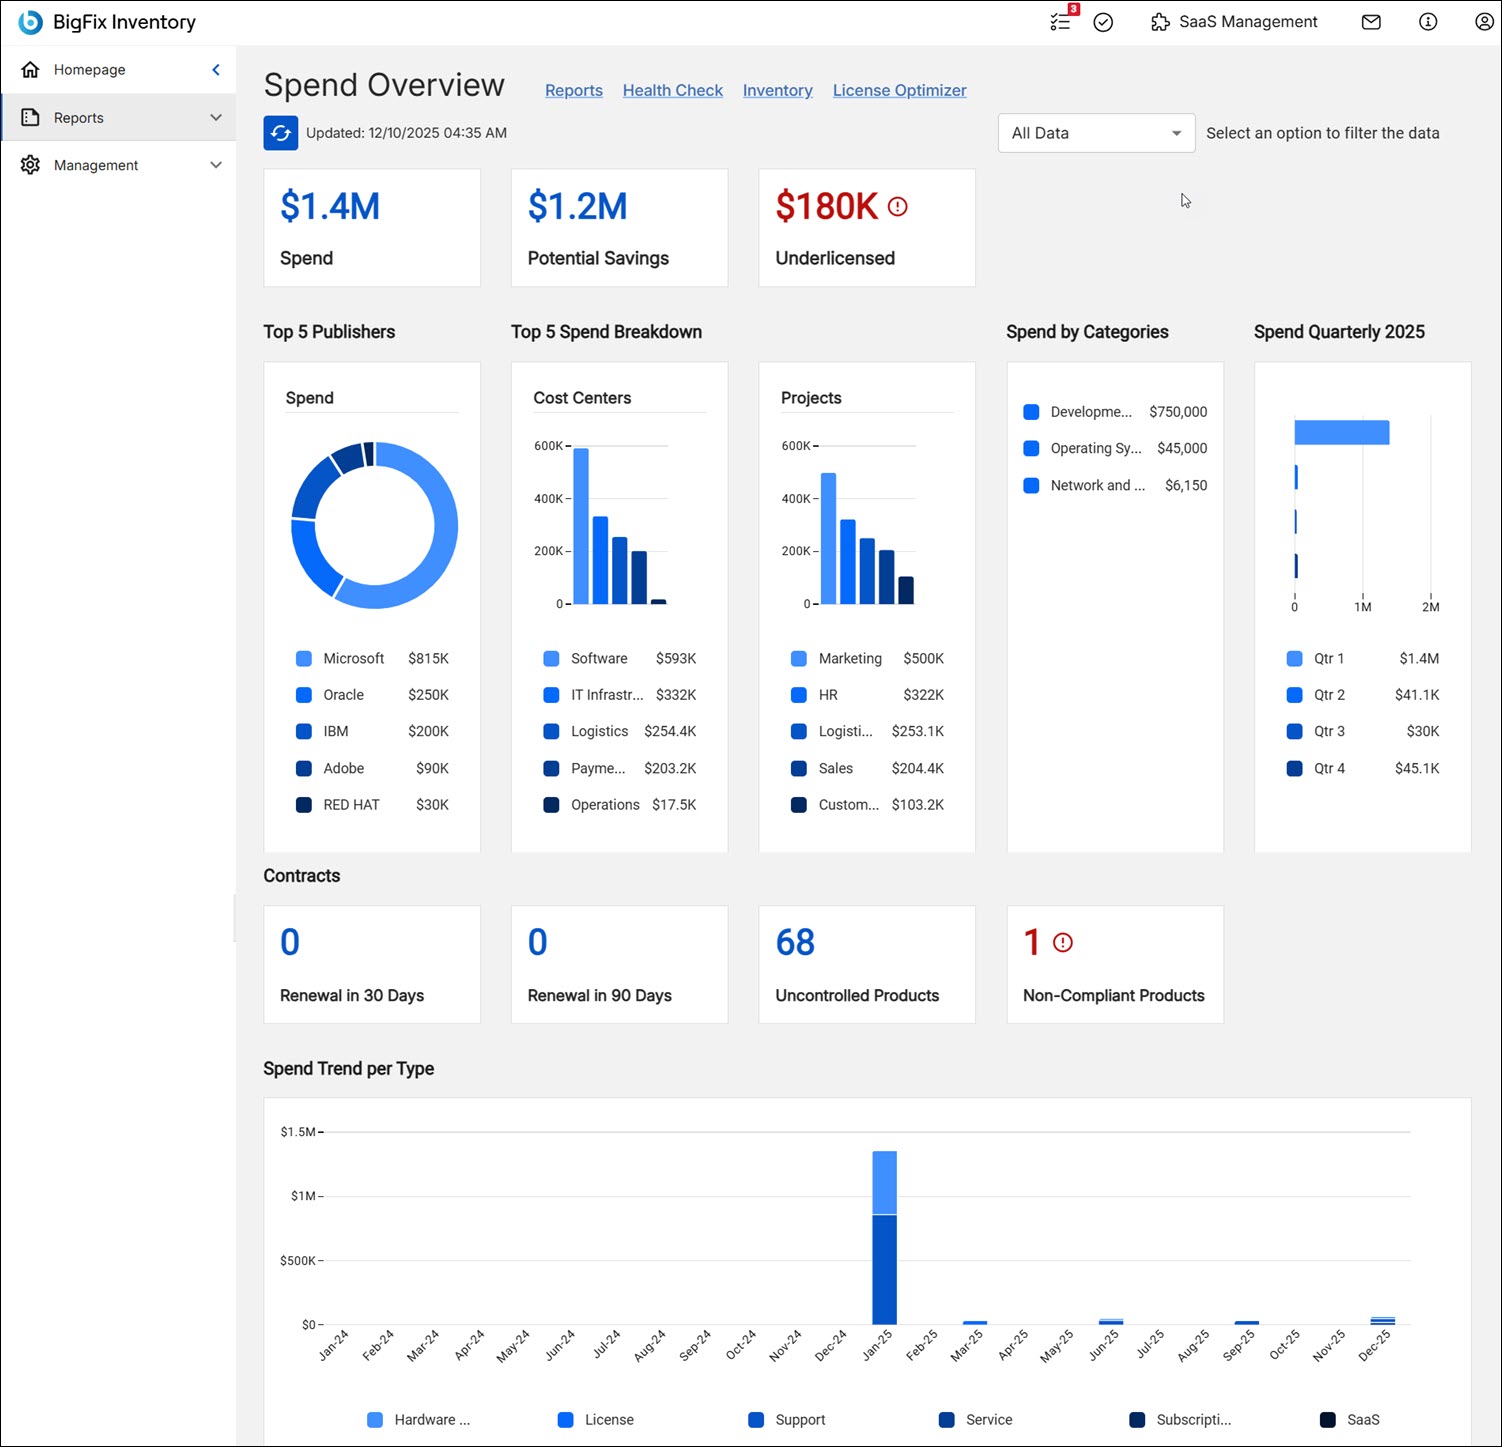Click the circled checkmark icon in header
This screenshot has height=1447, width=1502.
click(x=1103, y=22)
